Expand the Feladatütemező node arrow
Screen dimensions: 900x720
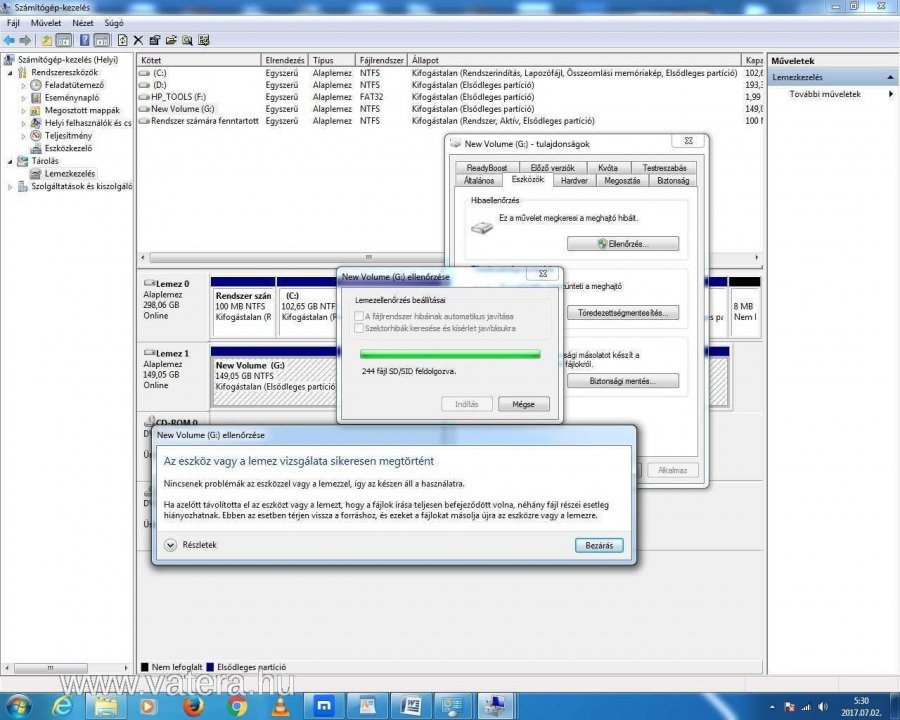coord(24,86)
